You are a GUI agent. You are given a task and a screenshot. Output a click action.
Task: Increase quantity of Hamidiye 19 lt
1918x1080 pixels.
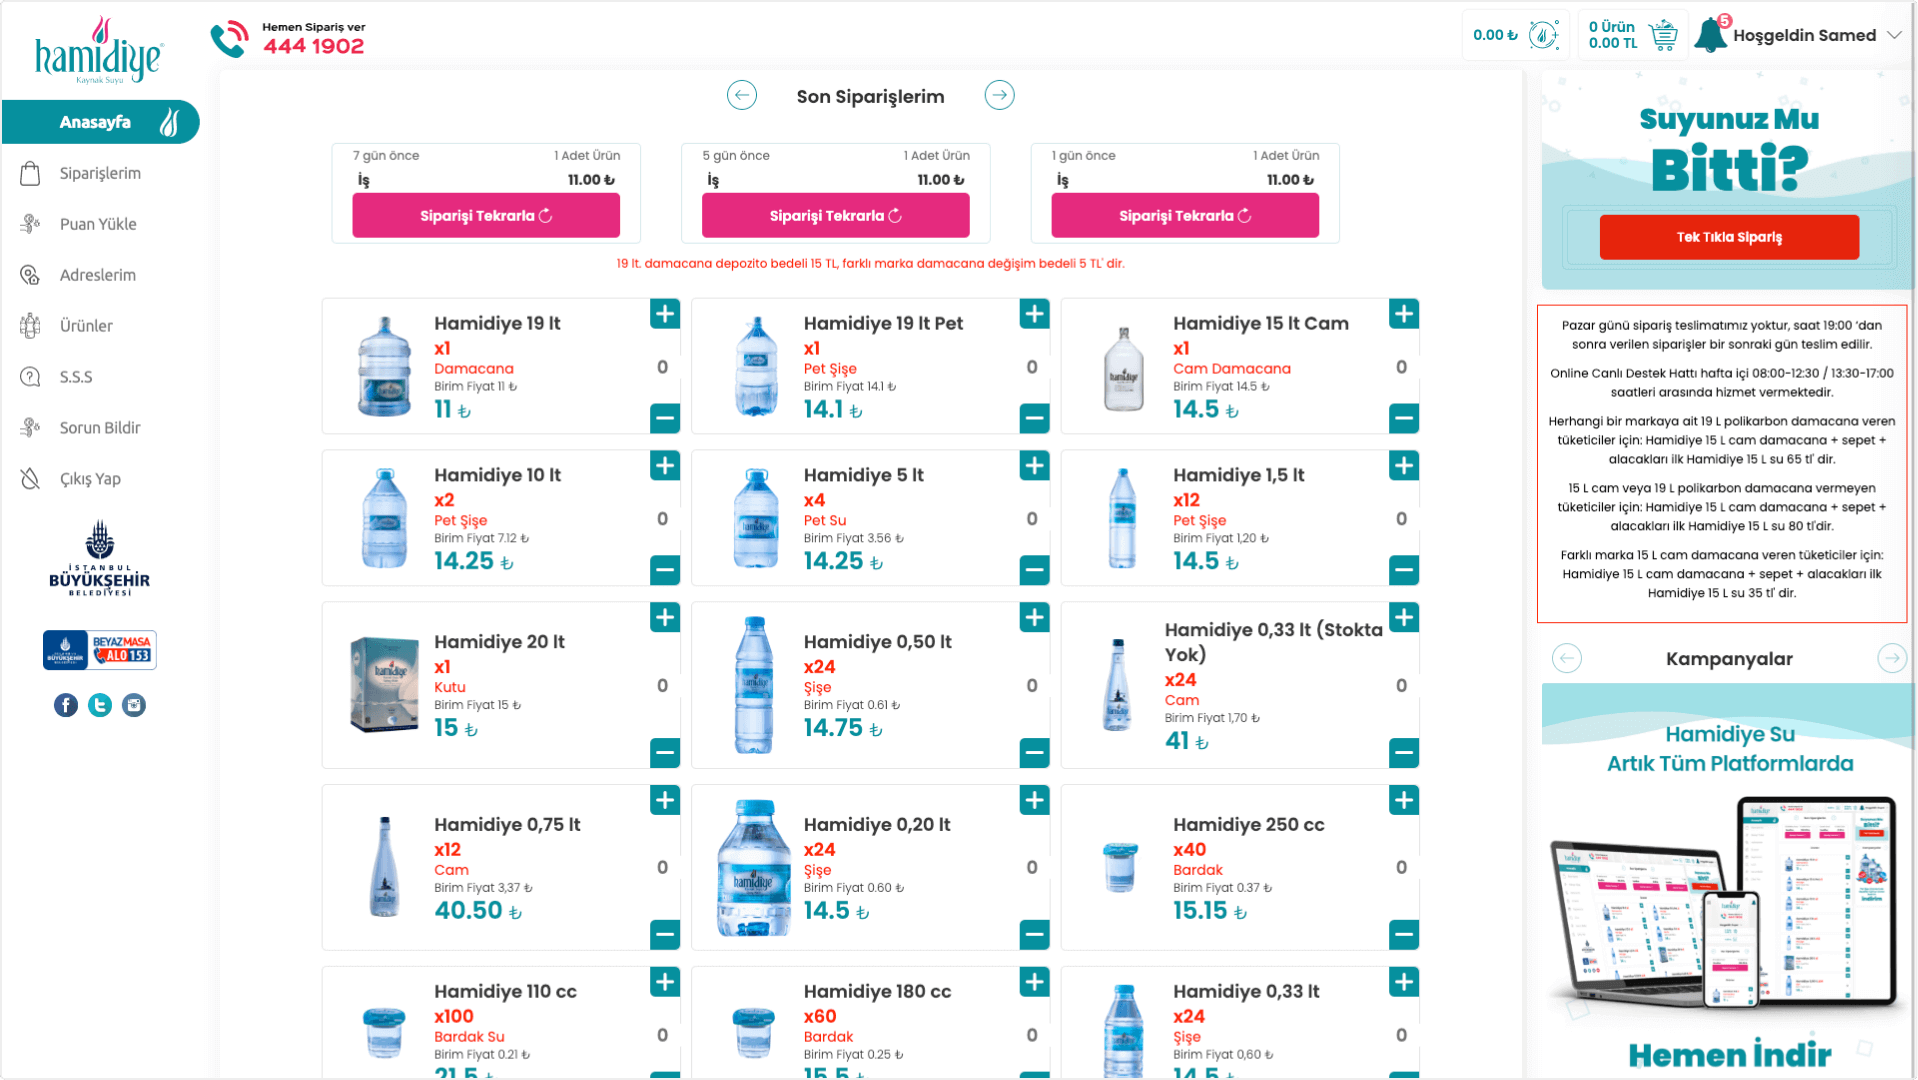665,314
